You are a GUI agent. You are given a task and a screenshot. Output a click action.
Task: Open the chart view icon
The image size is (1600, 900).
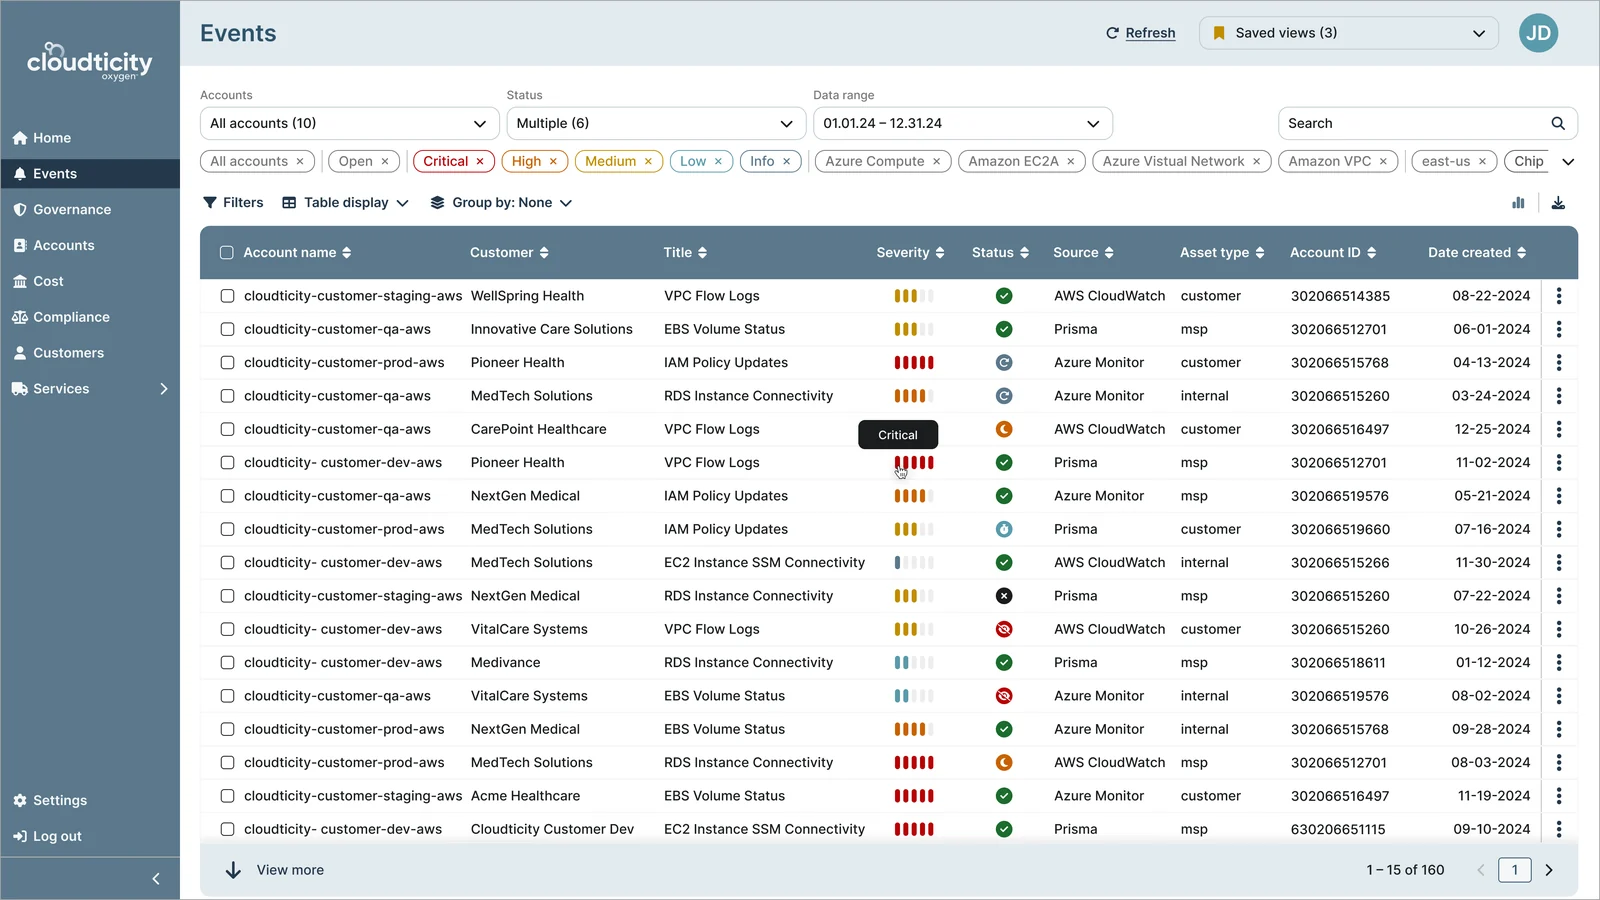(1518, 203)
